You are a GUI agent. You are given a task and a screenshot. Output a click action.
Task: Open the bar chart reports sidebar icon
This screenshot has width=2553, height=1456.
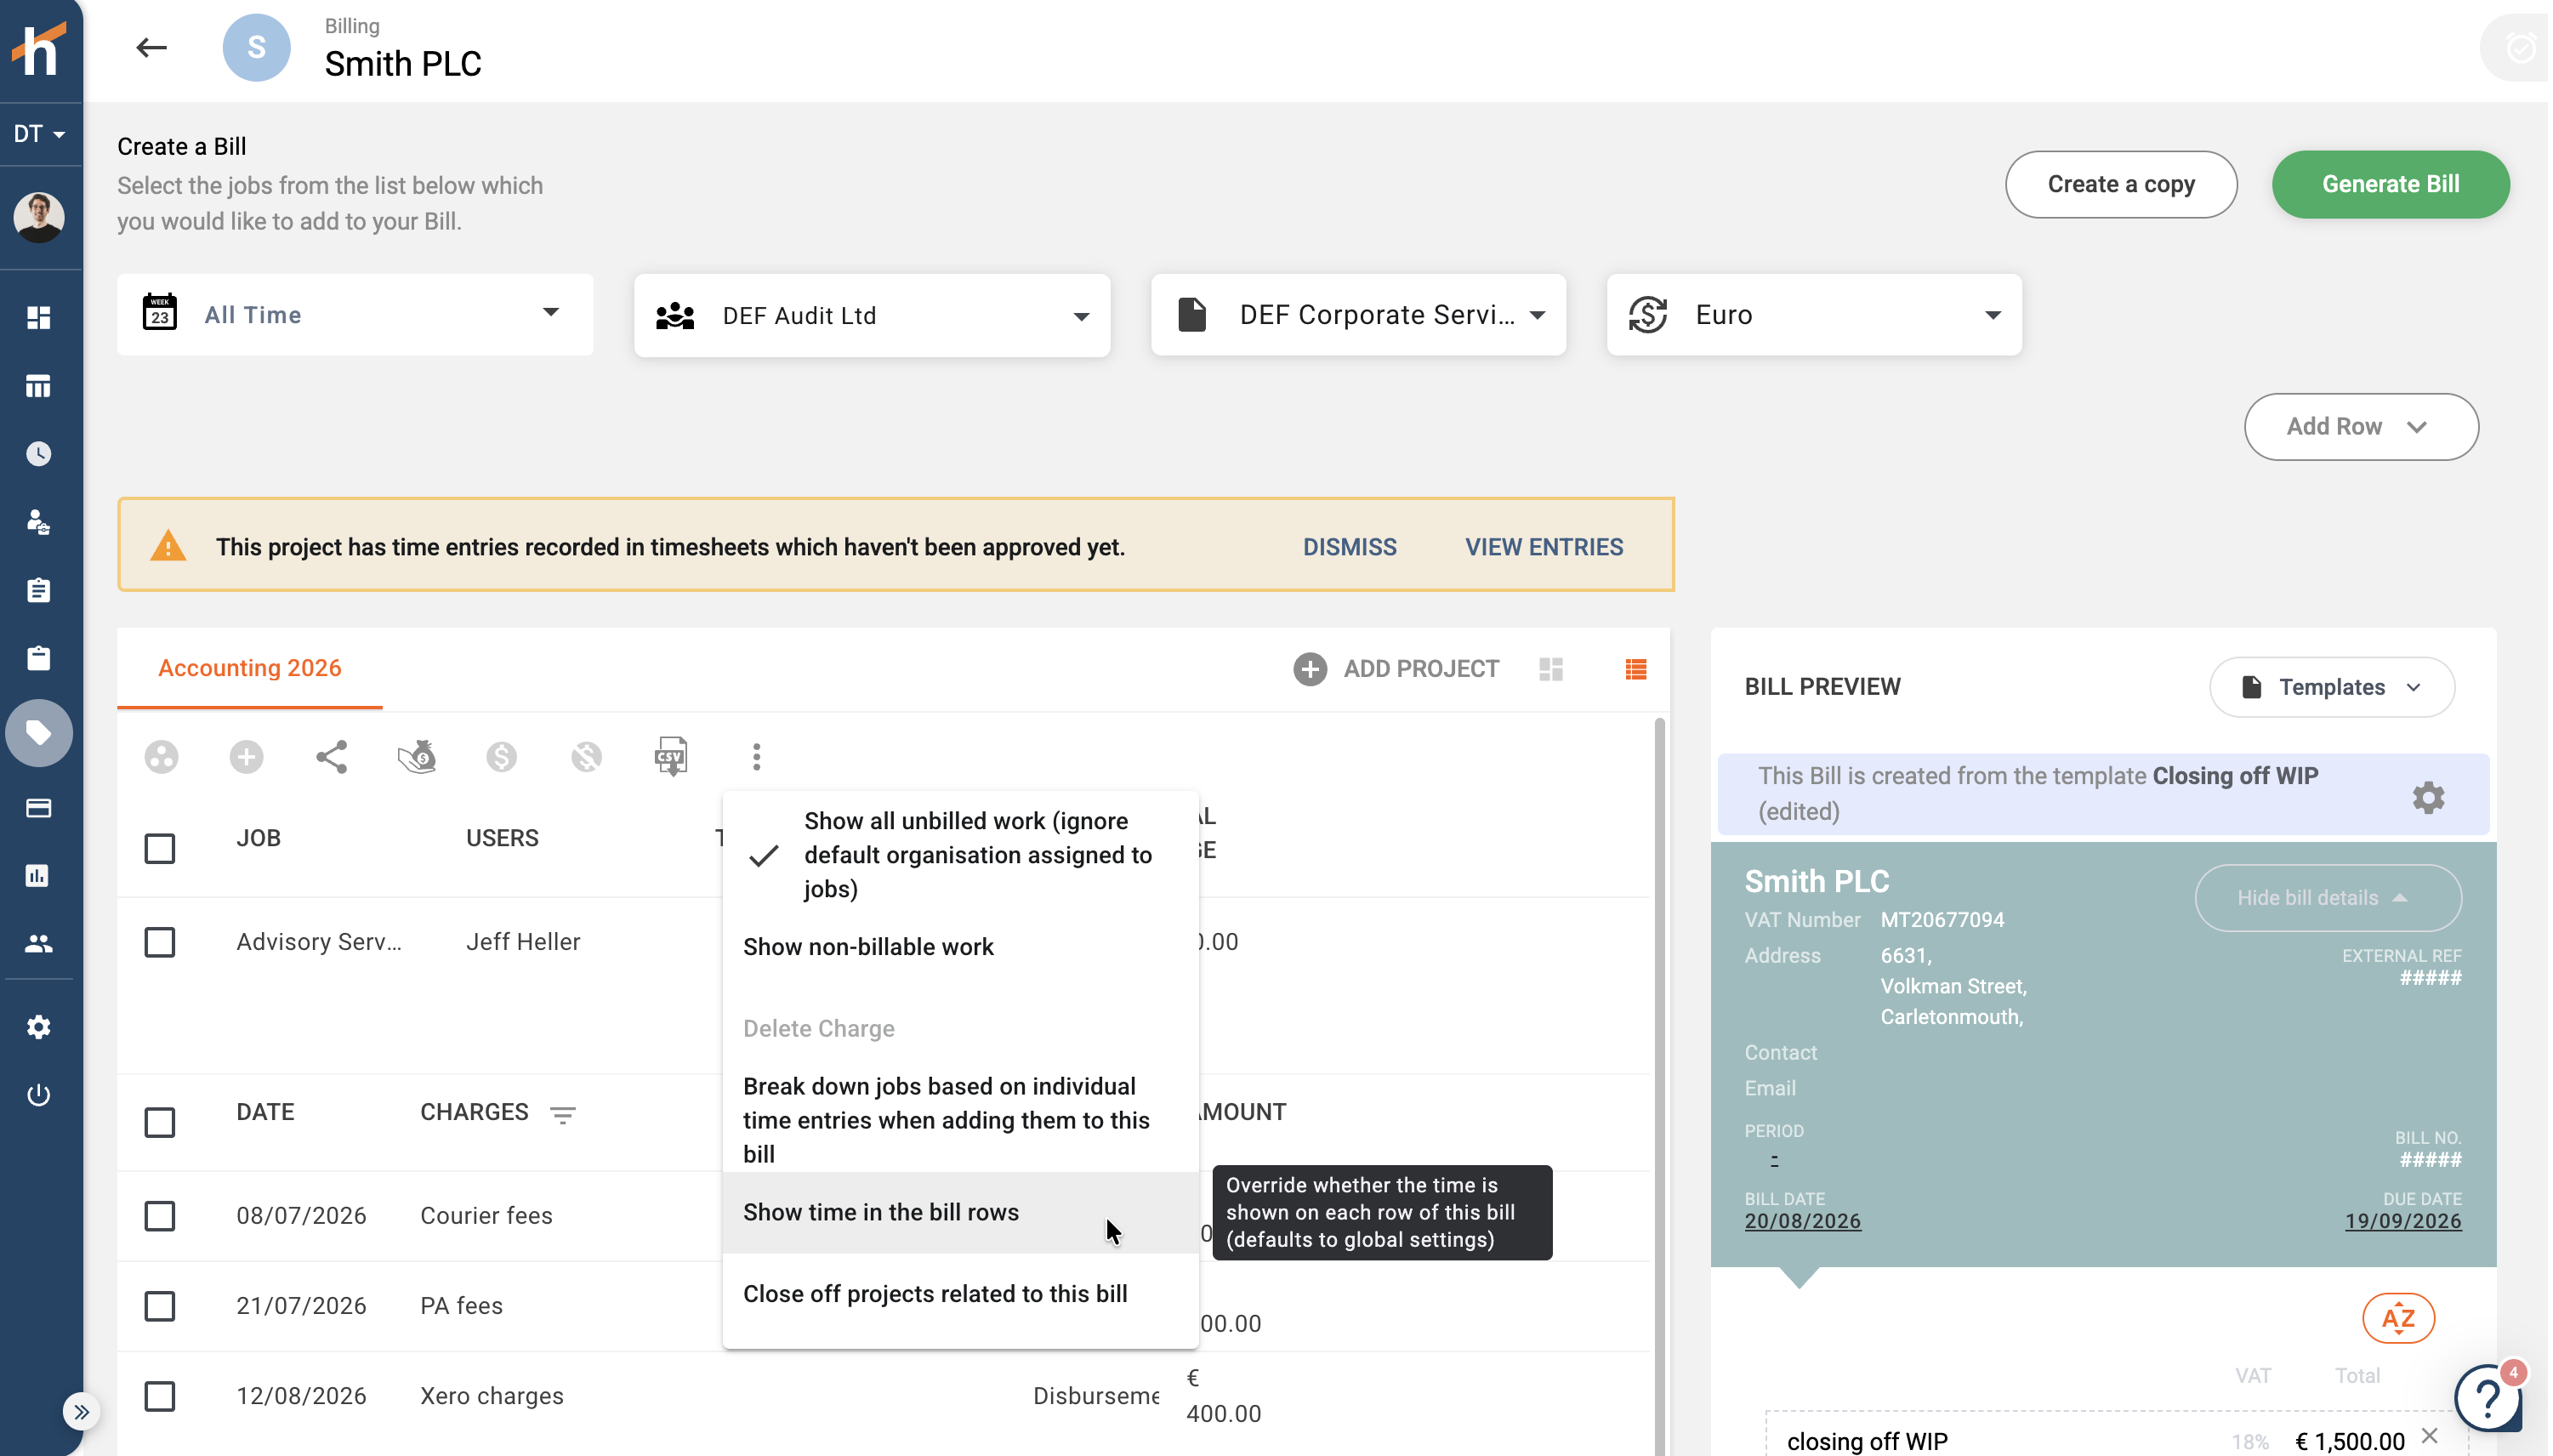tap(39, 875)
